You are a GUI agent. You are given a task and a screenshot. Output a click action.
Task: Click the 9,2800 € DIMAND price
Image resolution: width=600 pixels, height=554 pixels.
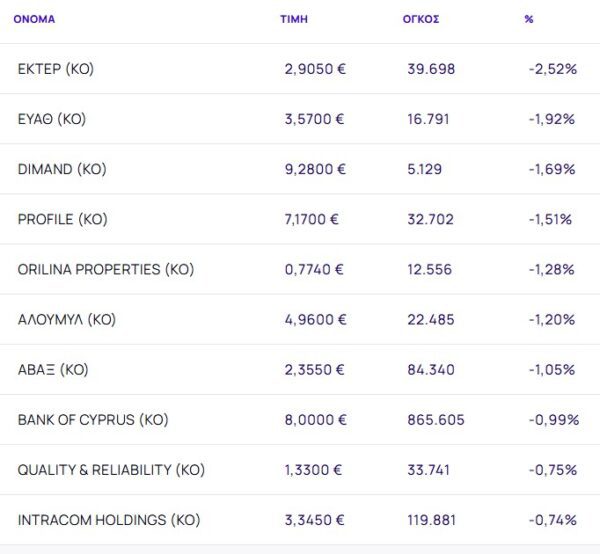(x=315, y=169)
